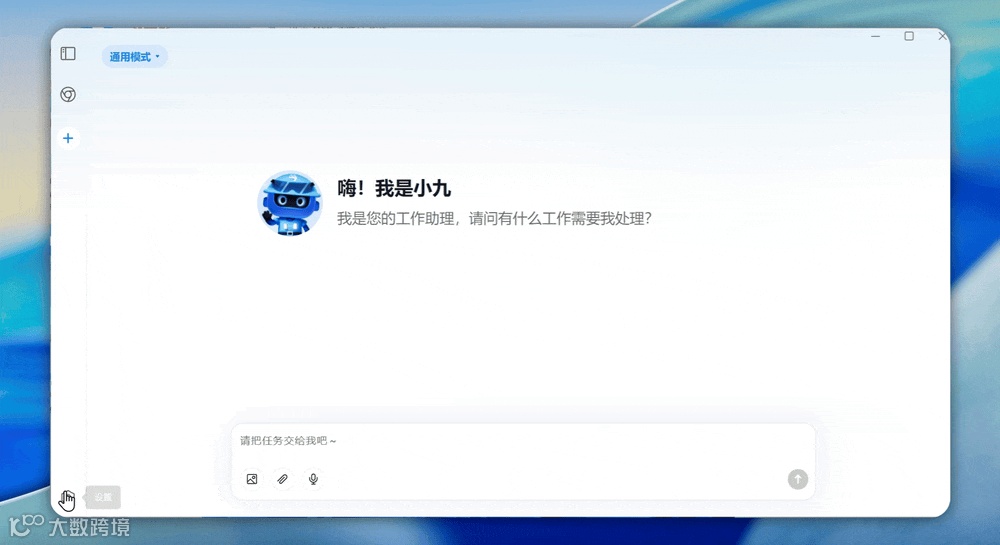Viewport: 1000px width, 545px height.
Task: Minimize the assistant window
Action: (876, 36)
